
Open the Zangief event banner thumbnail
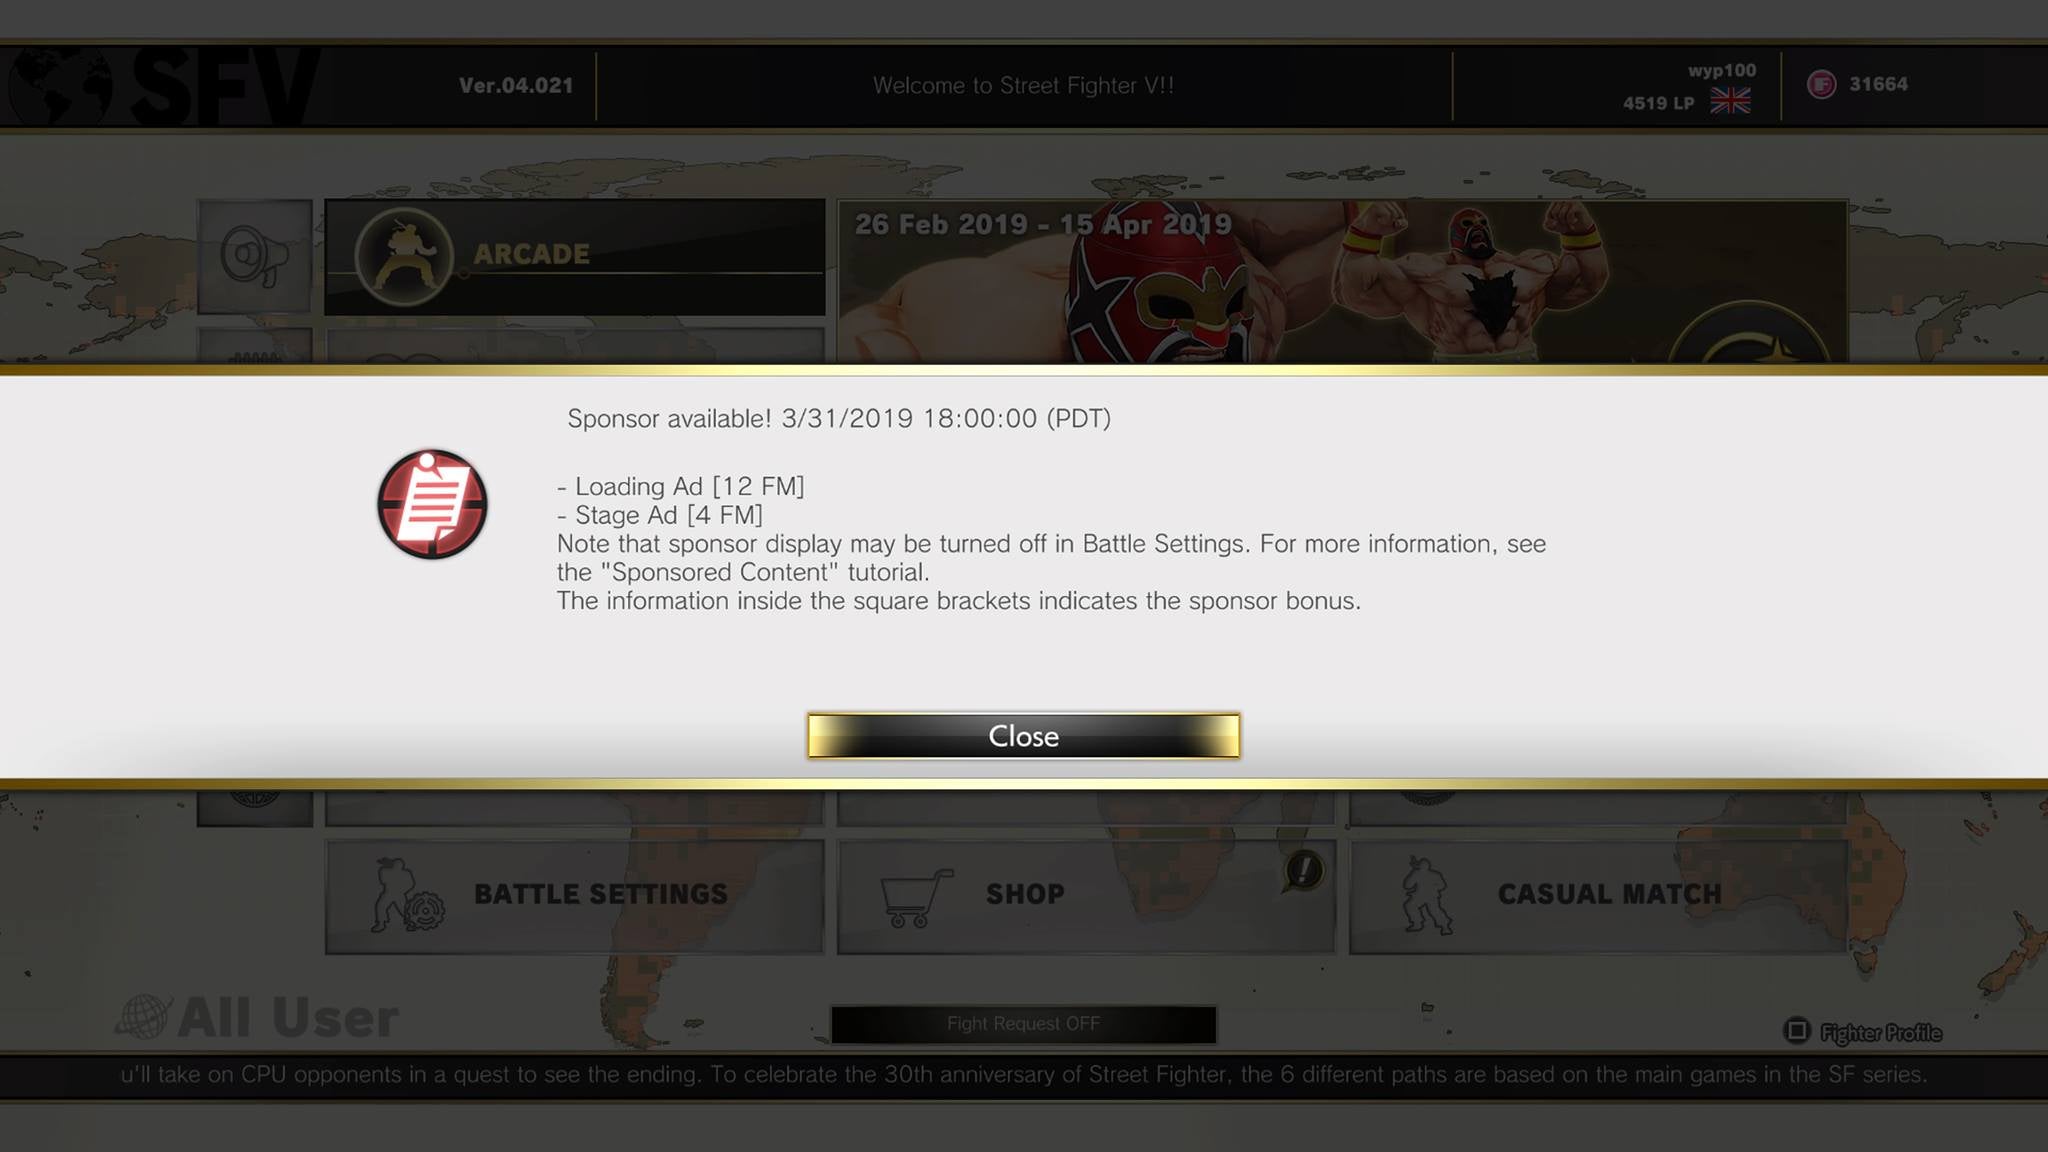point(1342,282)
